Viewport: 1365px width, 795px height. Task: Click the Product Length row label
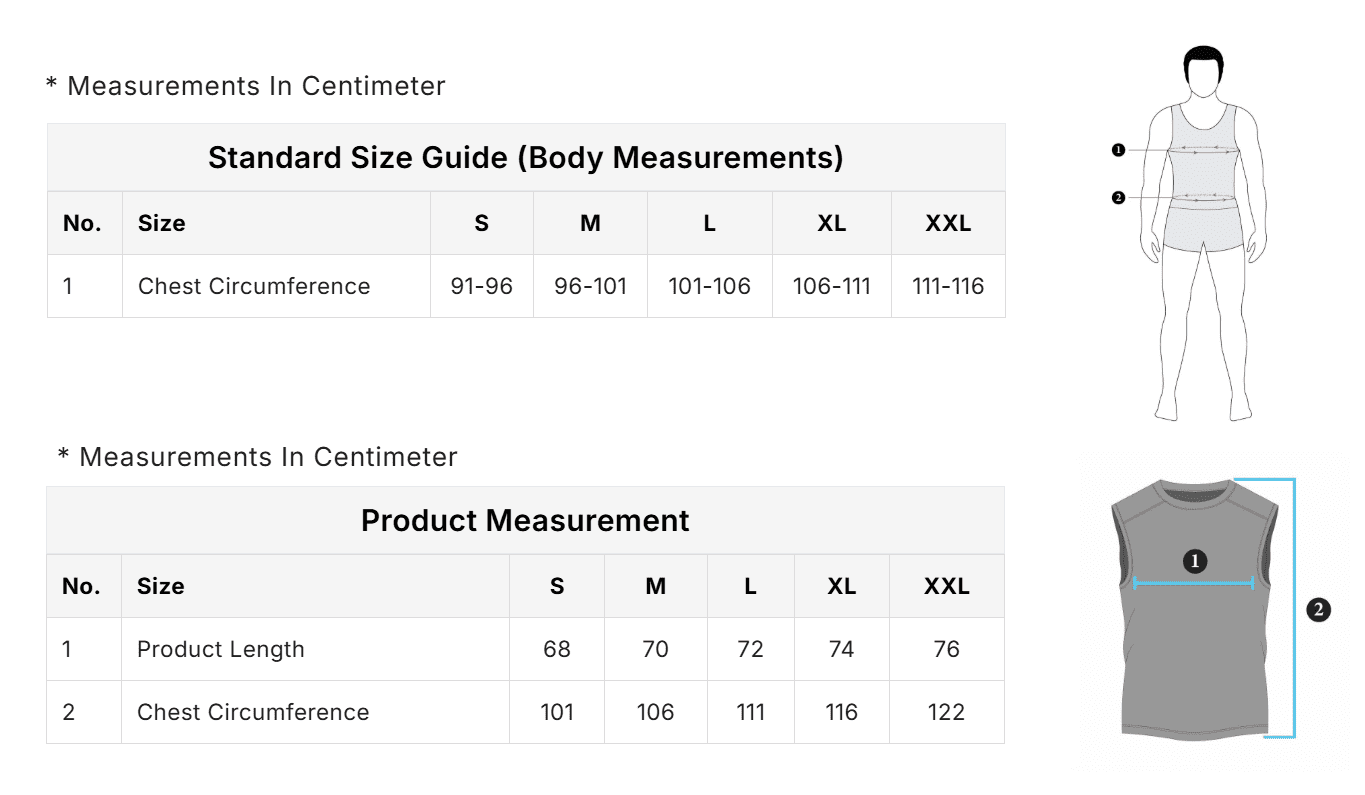point(221,649)
